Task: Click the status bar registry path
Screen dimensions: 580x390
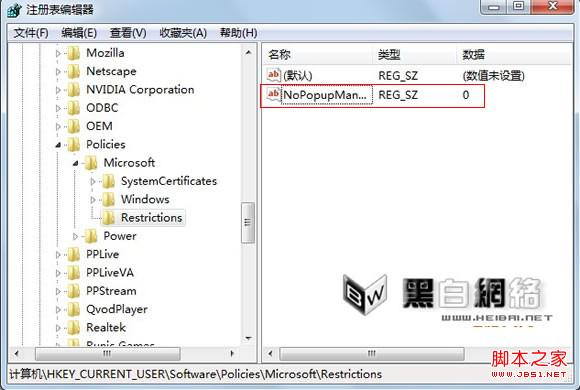Action: (x=196, y=374)
